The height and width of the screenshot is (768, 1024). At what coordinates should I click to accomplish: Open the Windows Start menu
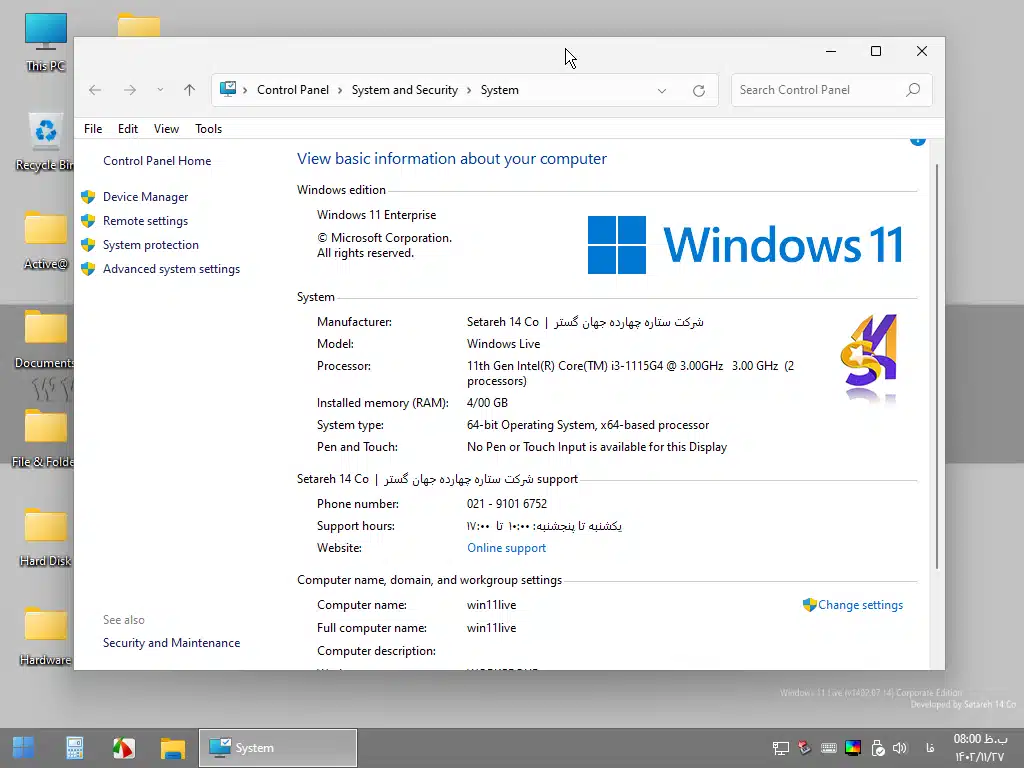point(23,748)
